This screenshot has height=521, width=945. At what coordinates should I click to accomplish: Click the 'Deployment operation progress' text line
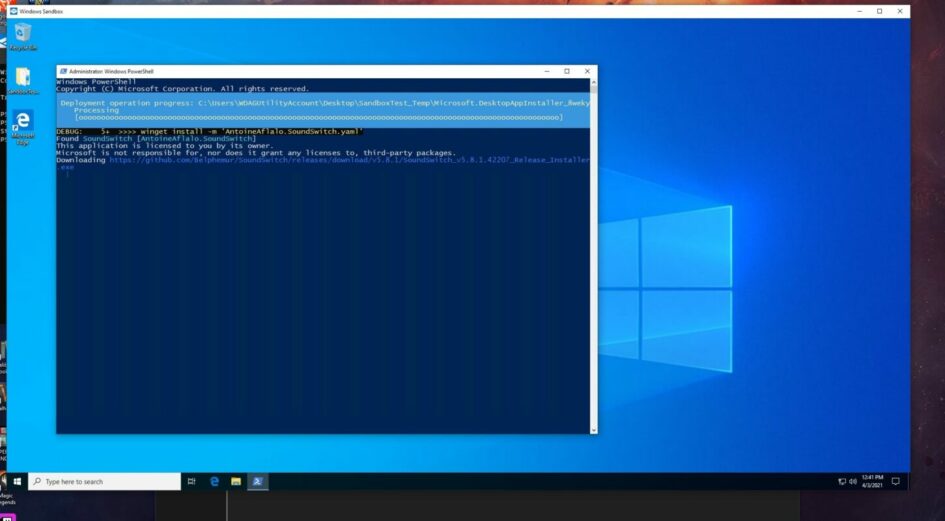tap(325, 103)
